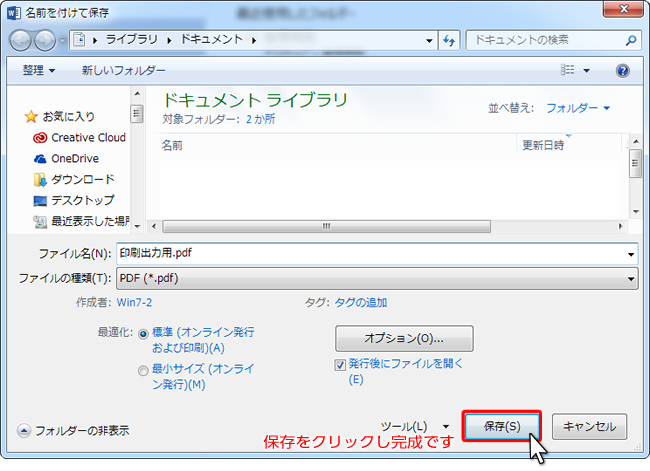
Task: Click the left arrow of horizontal scrollbar
Action: click(154, 226)
